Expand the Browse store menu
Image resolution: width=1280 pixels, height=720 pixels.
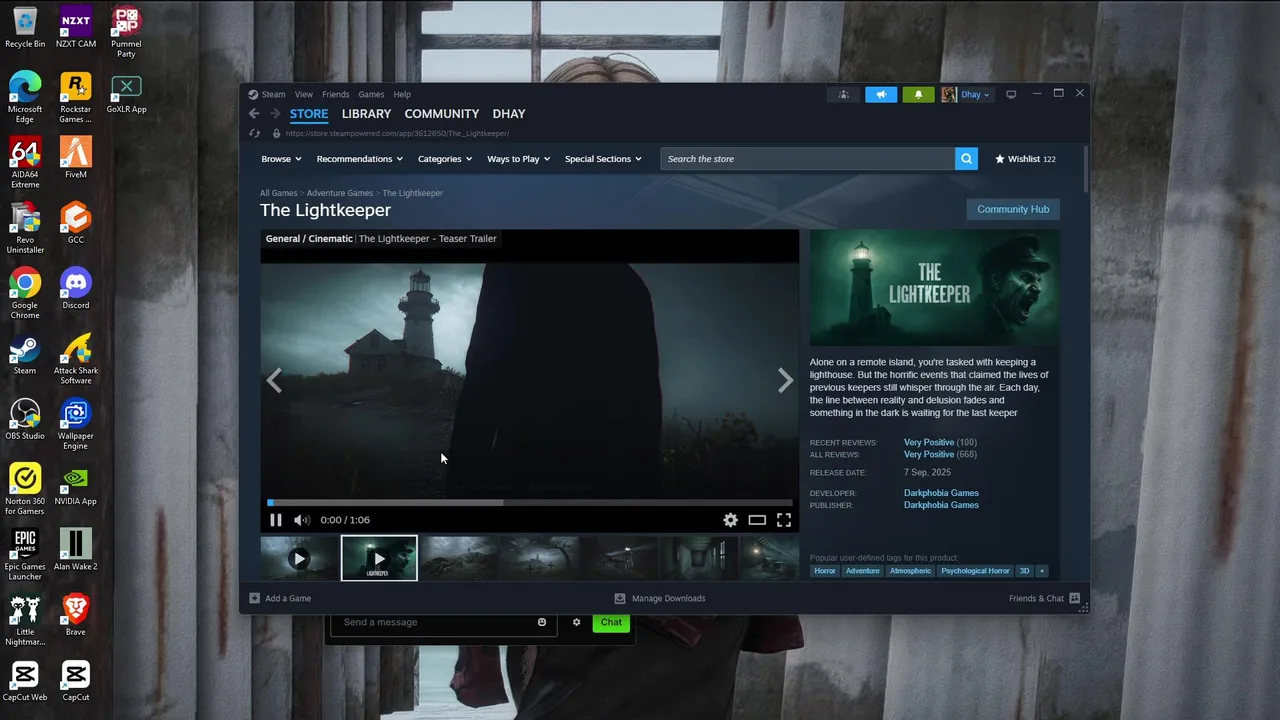click(280, 159)
